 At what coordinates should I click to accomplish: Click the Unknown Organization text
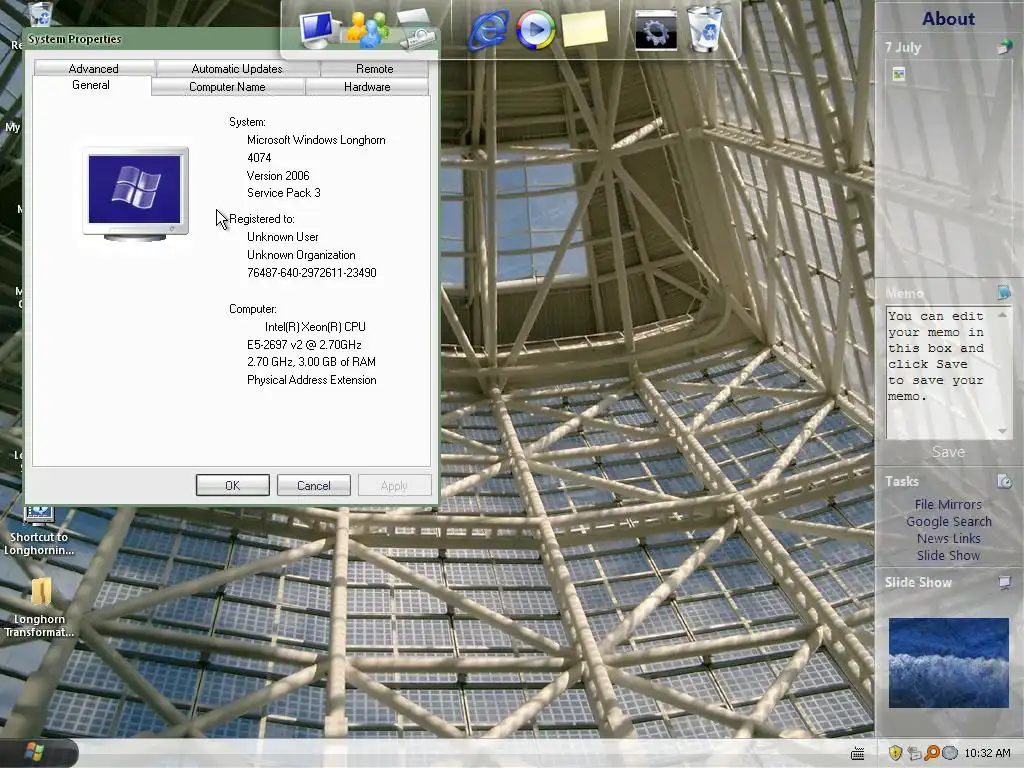pos(301,255)
